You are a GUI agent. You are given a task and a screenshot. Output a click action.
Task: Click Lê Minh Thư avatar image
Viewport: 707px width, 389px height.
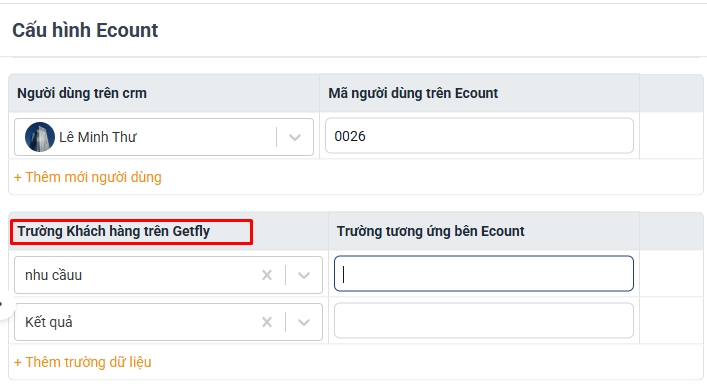40,137
